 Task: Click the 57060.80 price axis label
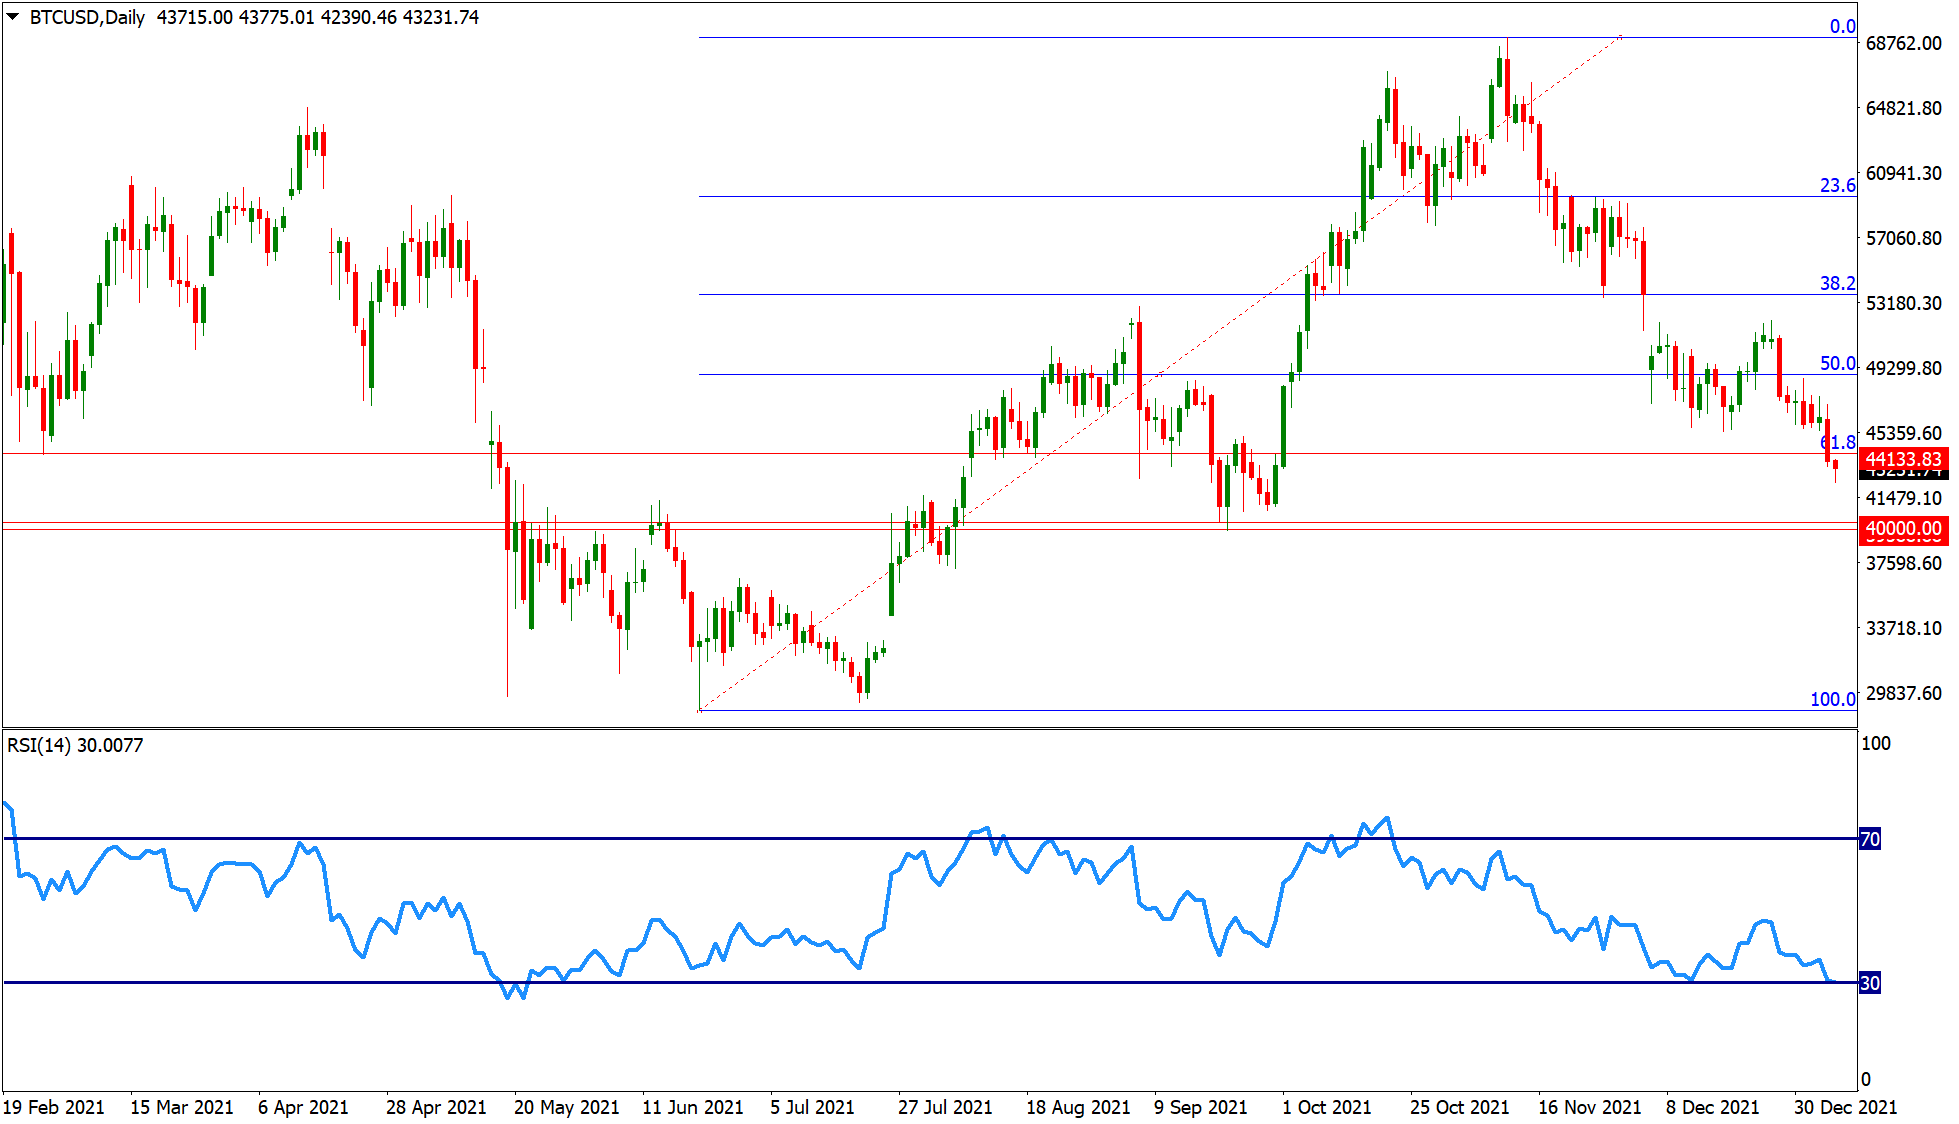point(1903,238)
